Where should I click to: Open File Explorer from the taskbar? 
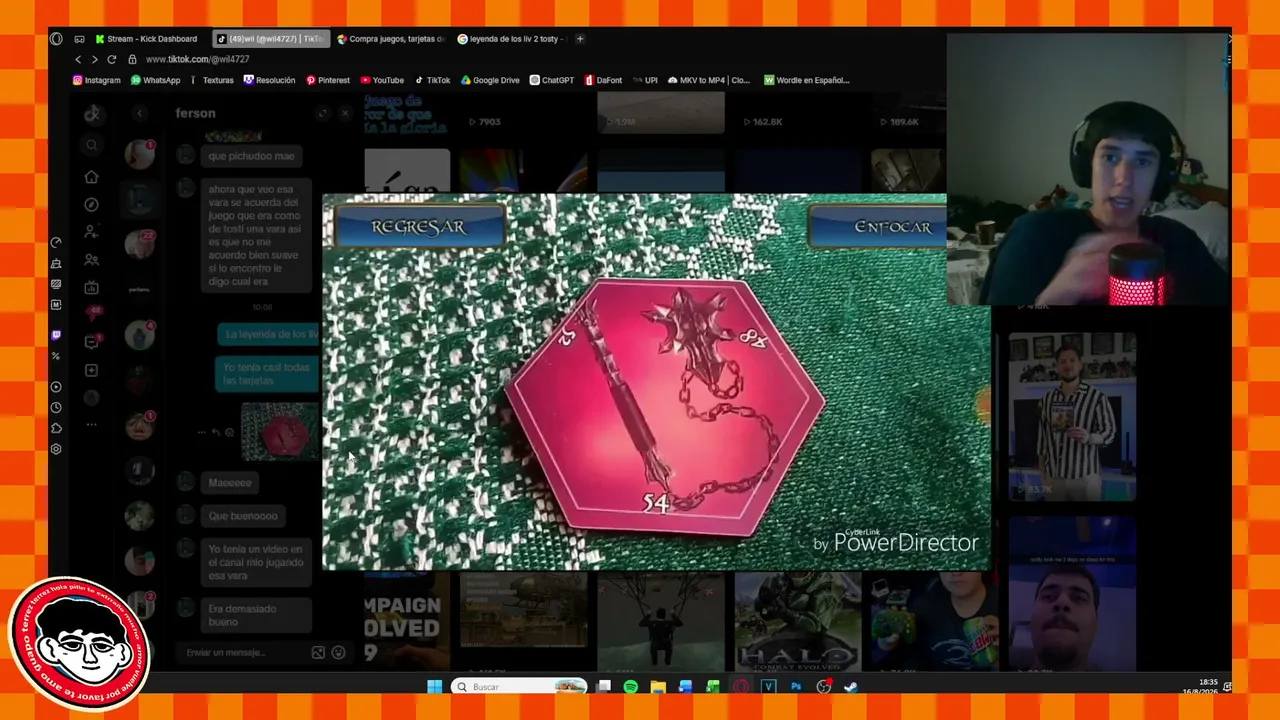(x=658, y=687)
